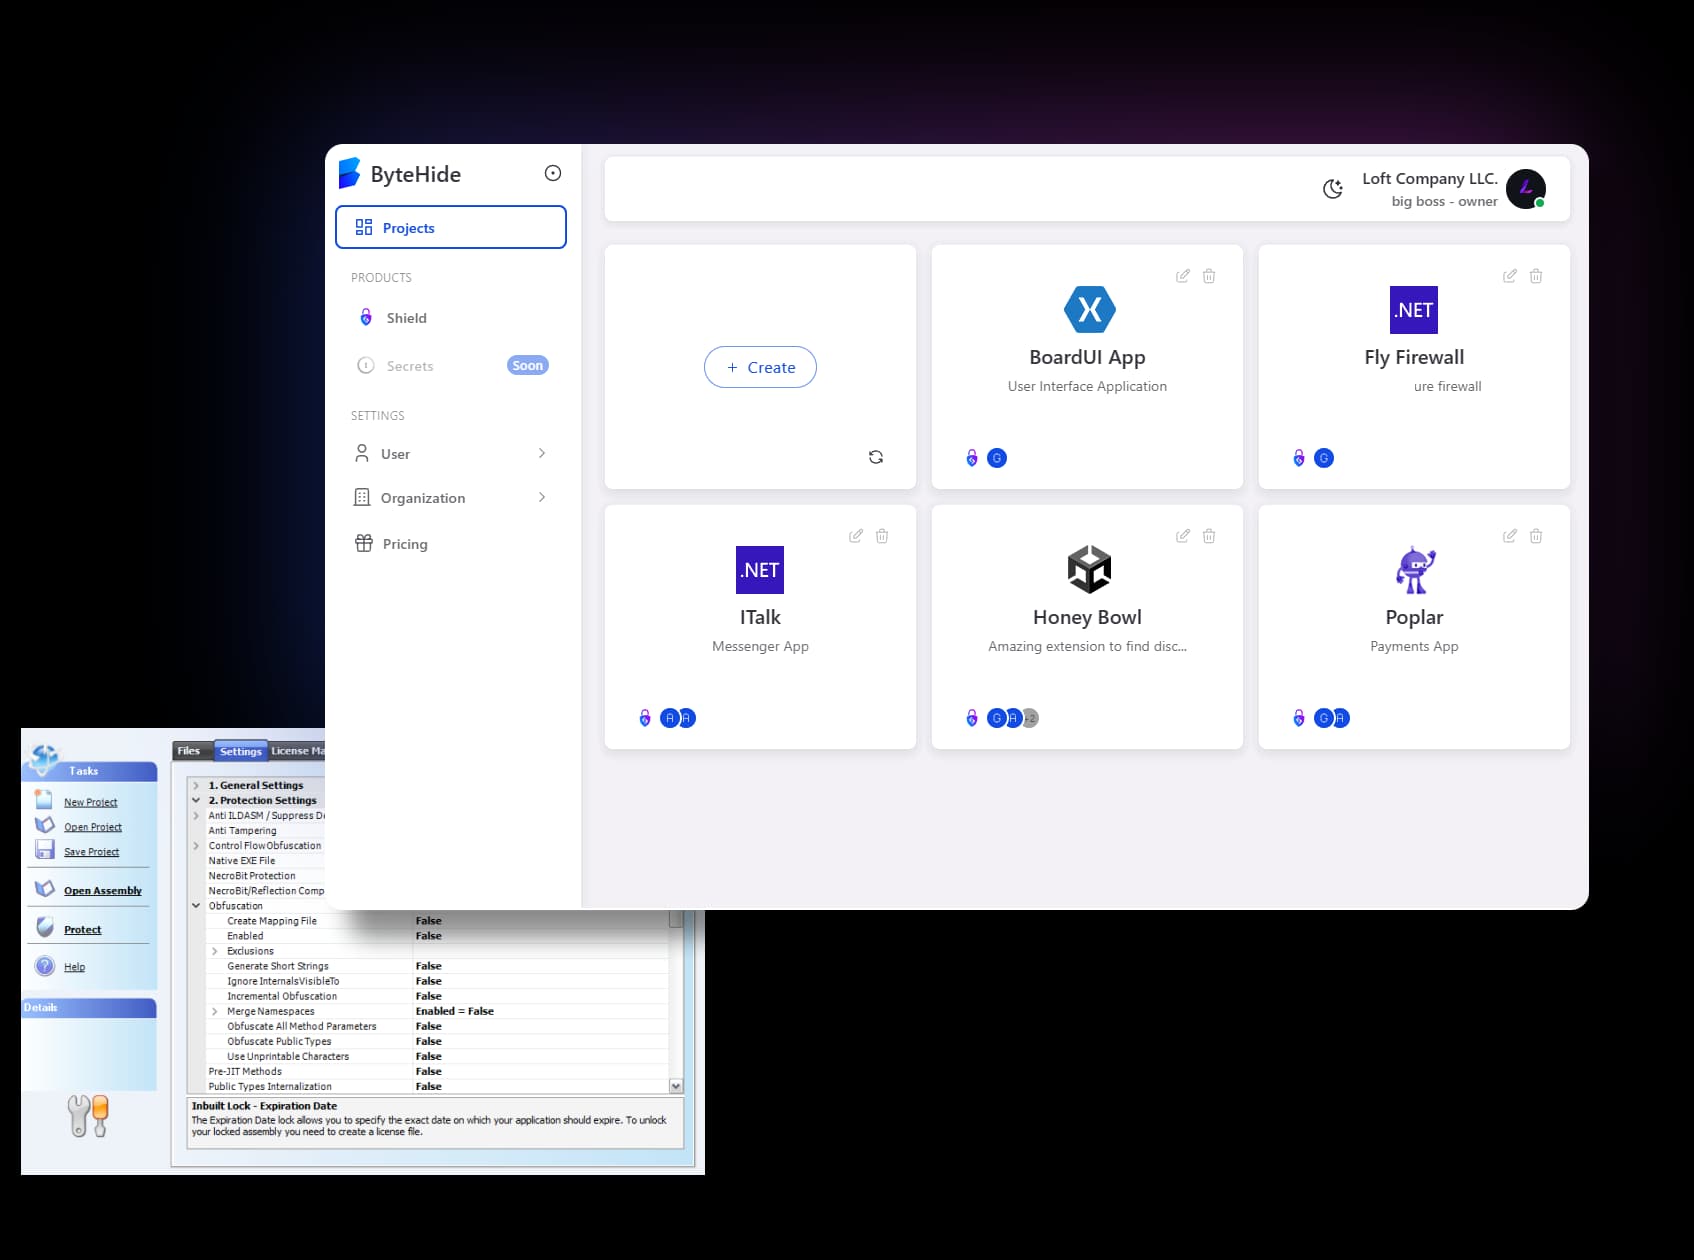Open the Loft Company profile avatar

1526,189
